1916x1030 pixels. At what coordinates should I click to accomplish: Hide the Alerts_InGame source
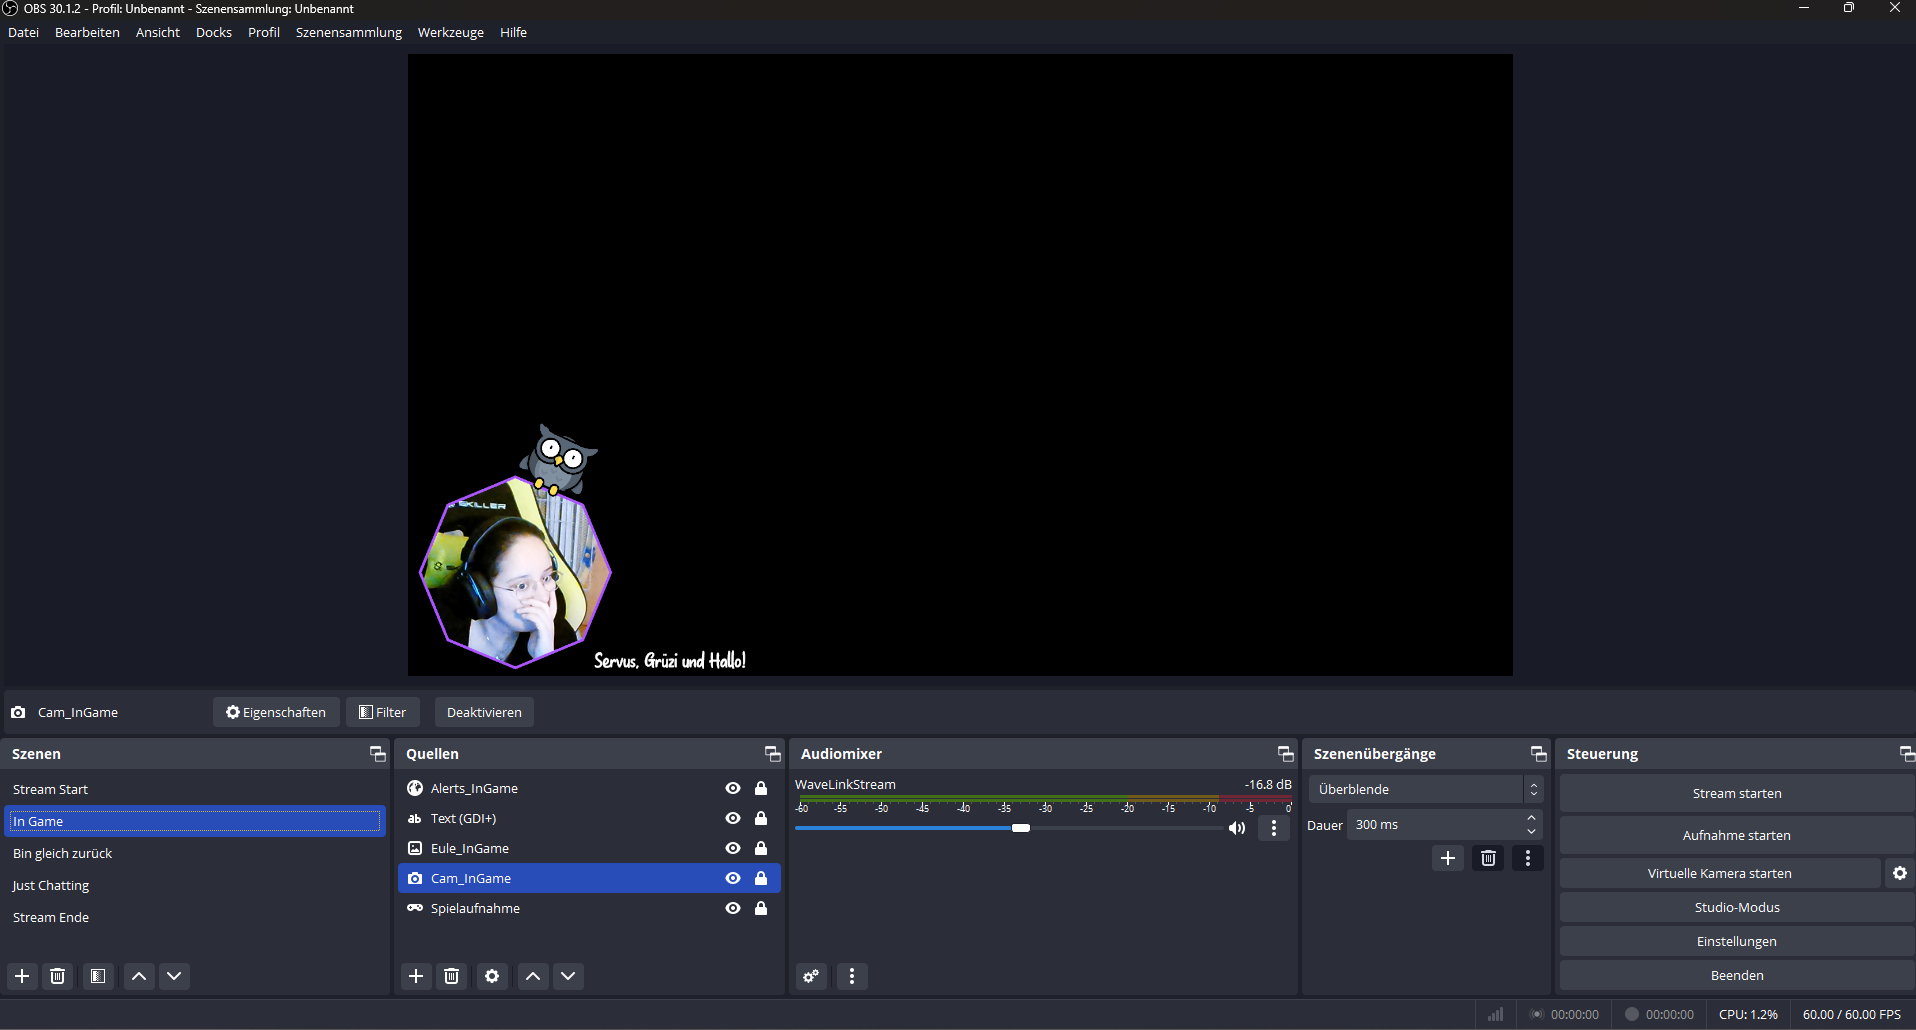[733, 788]
